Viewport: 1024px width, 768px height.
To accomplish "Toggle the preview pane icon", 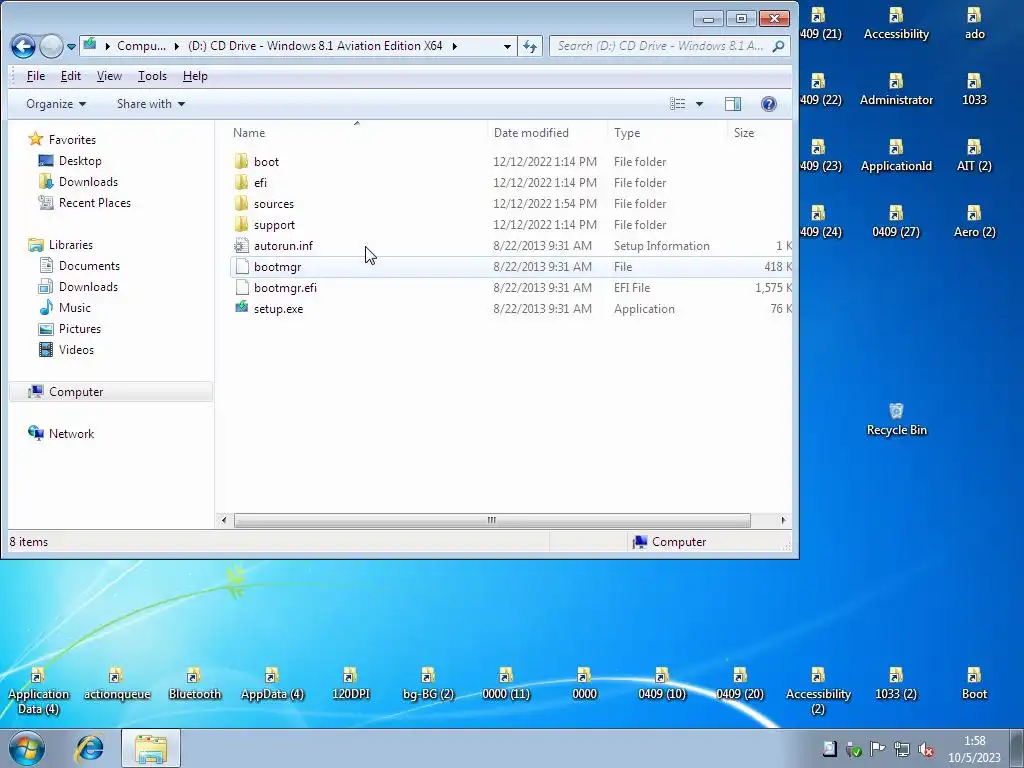I will pyautogui.click(x=733, y=104).
